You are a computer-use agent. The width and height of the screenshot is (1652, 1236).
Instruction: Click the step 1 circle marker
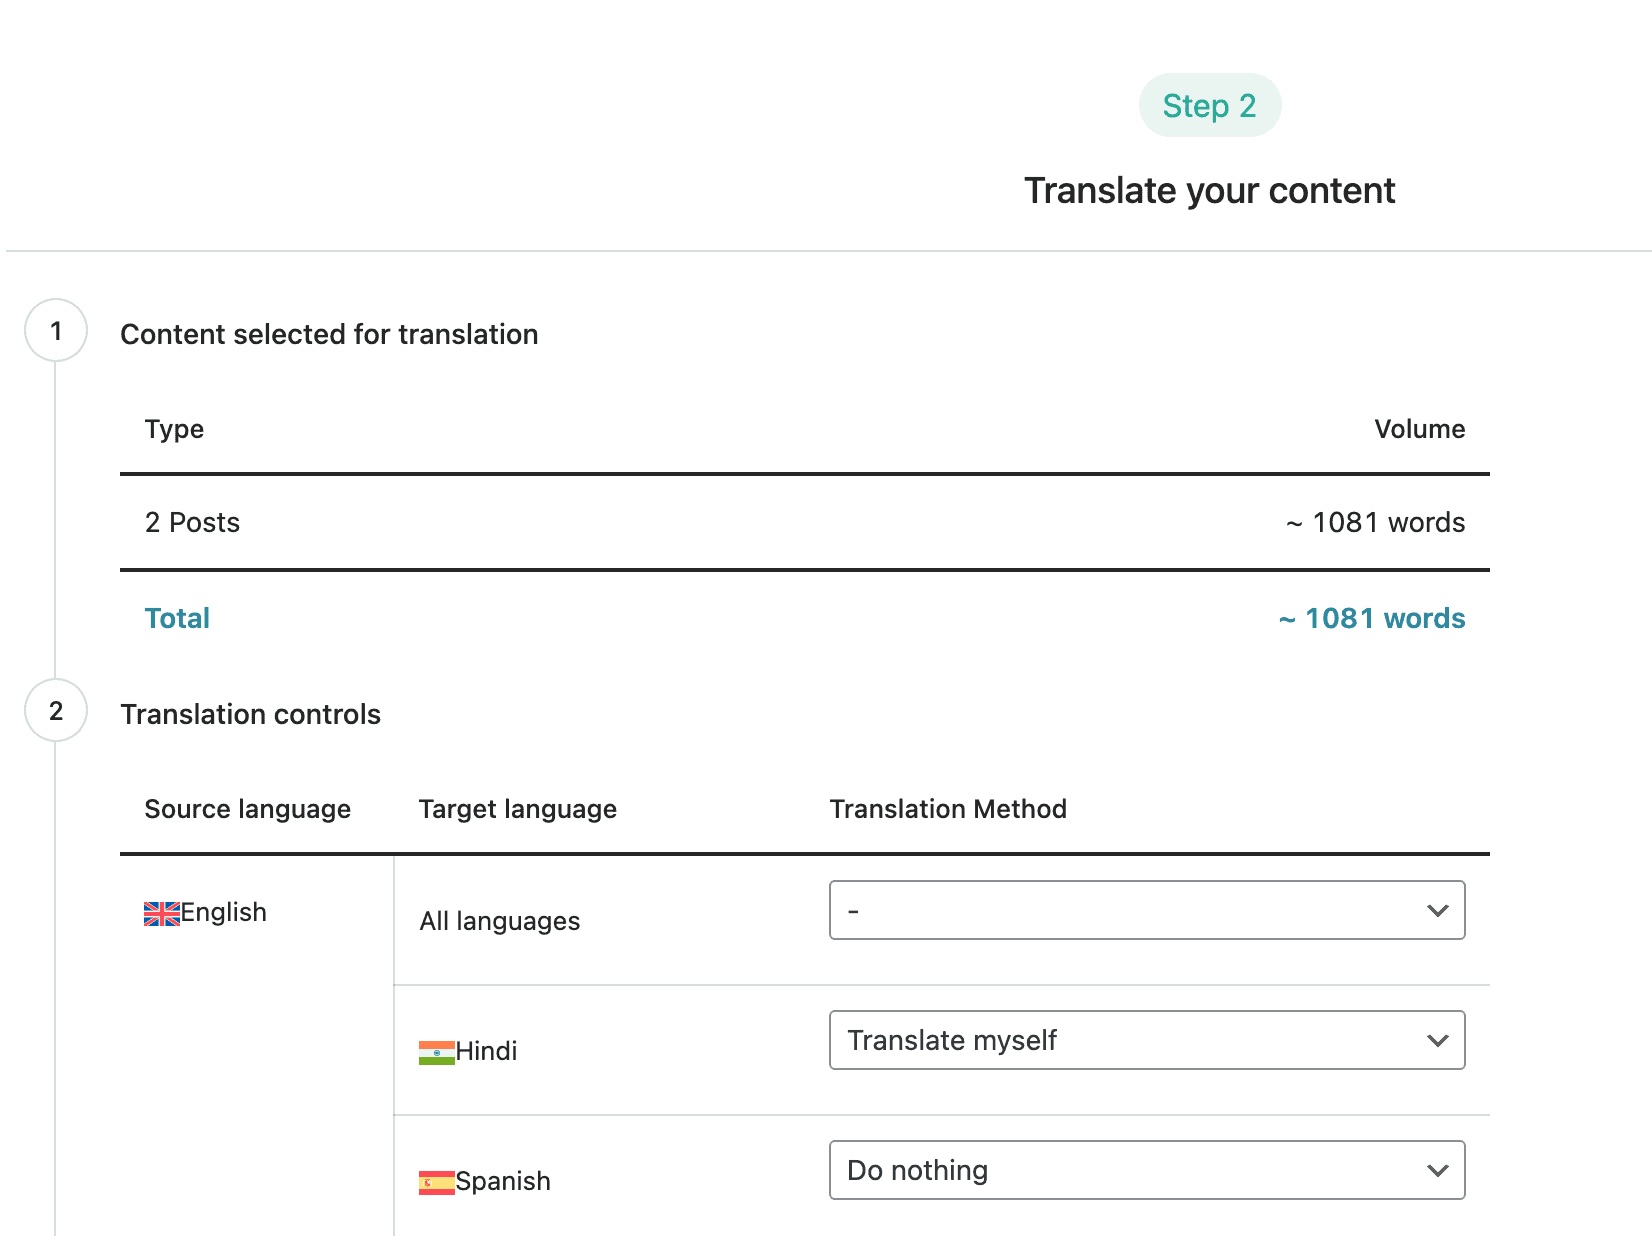tap(56, 330)
